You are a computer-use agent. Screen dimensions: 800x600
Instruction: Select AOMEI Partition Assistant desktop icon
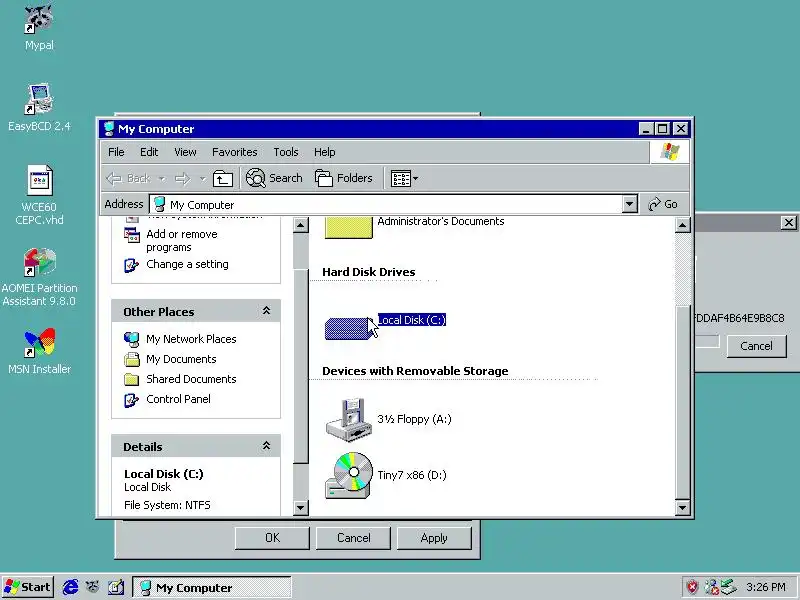point(39,278)
